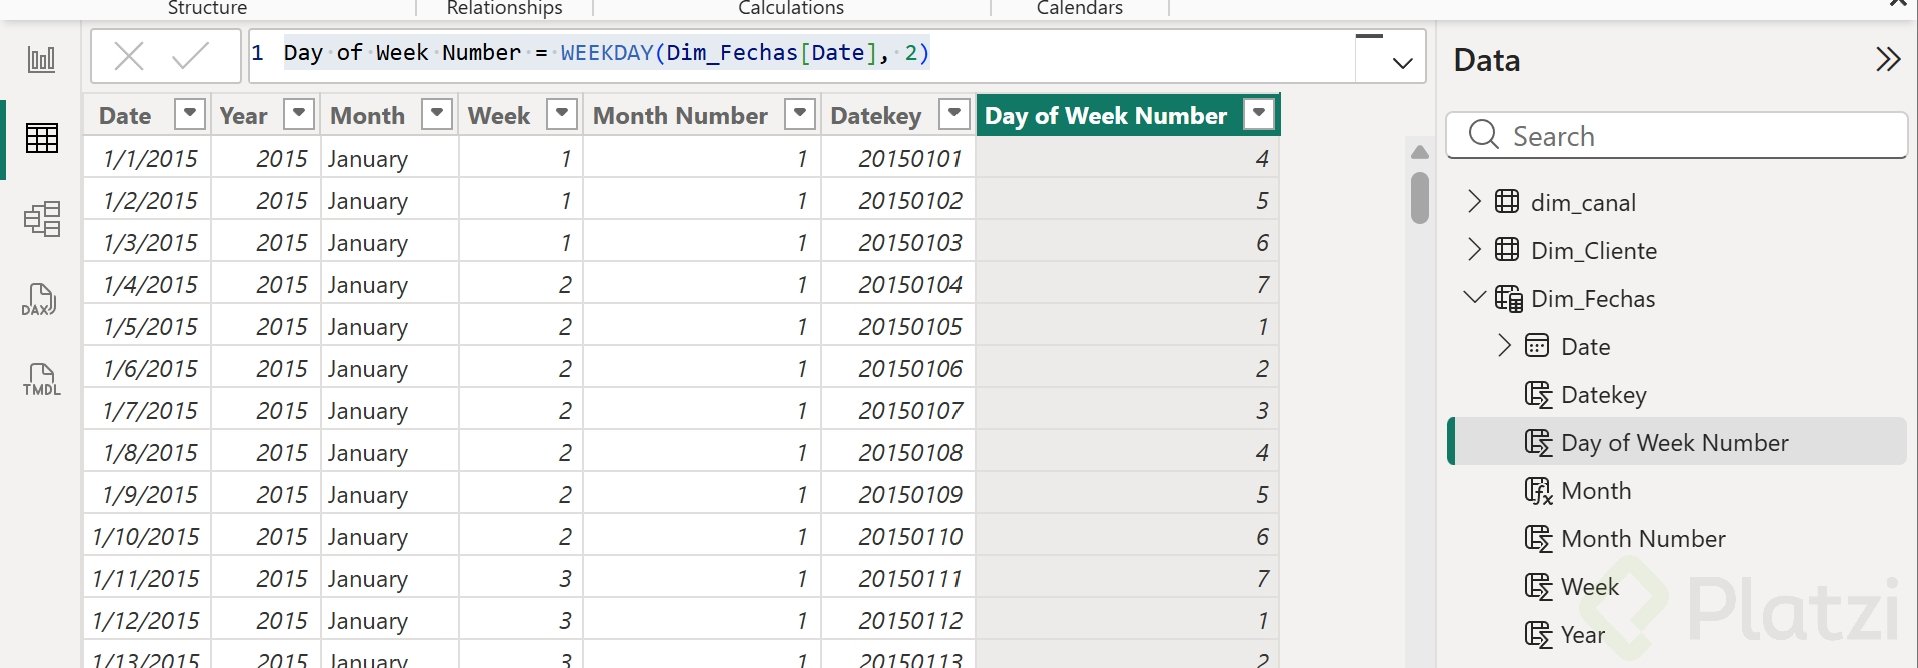Open the Report view icon

click(41, 59)
